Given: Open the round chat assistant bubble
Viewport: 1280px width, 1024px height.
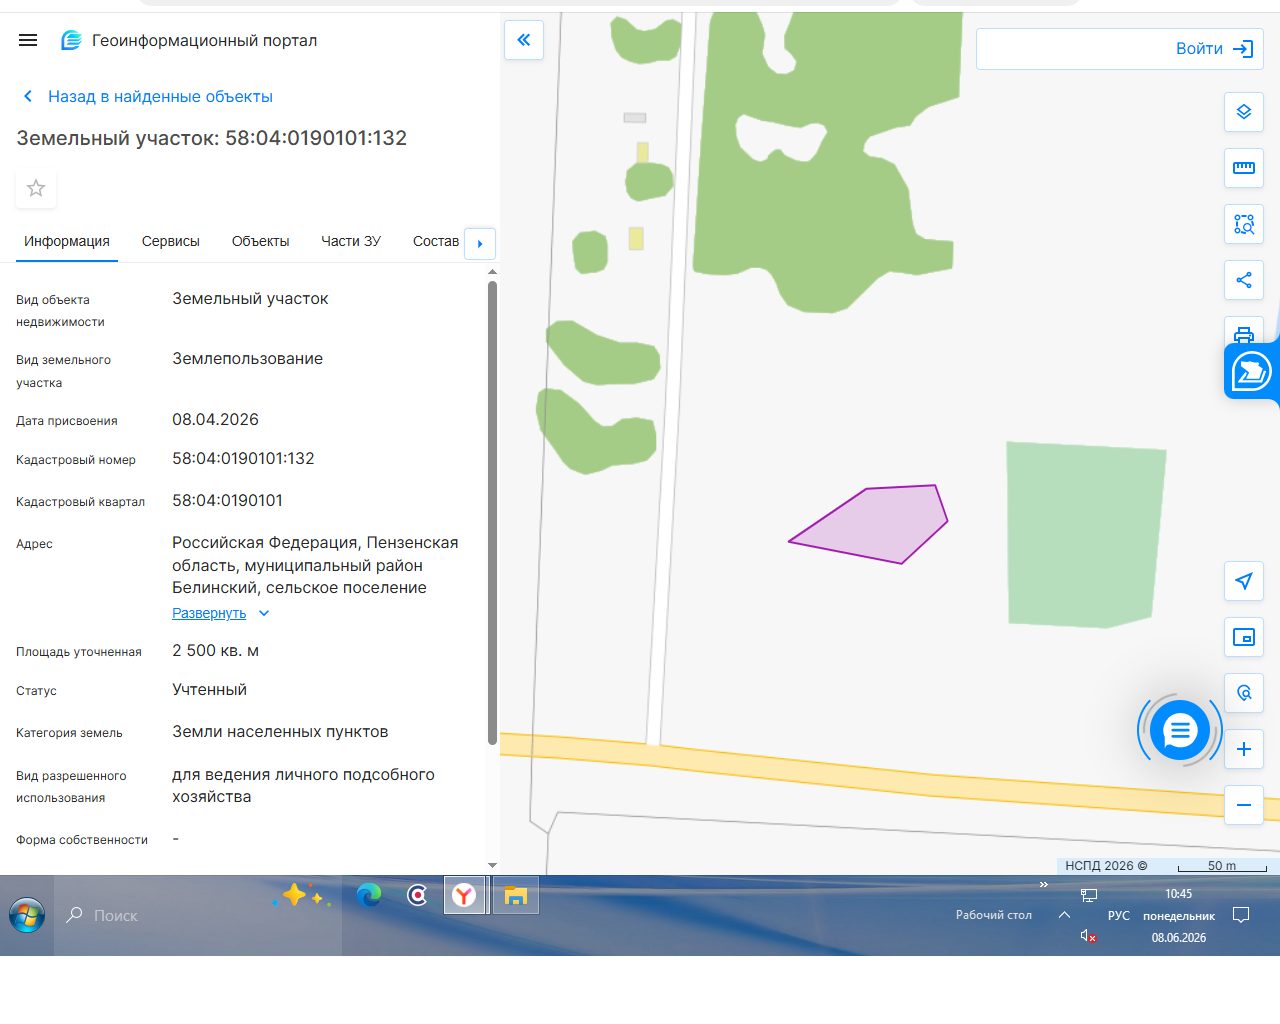Looking at the screenshot, I should click(x=1180, y=731).
